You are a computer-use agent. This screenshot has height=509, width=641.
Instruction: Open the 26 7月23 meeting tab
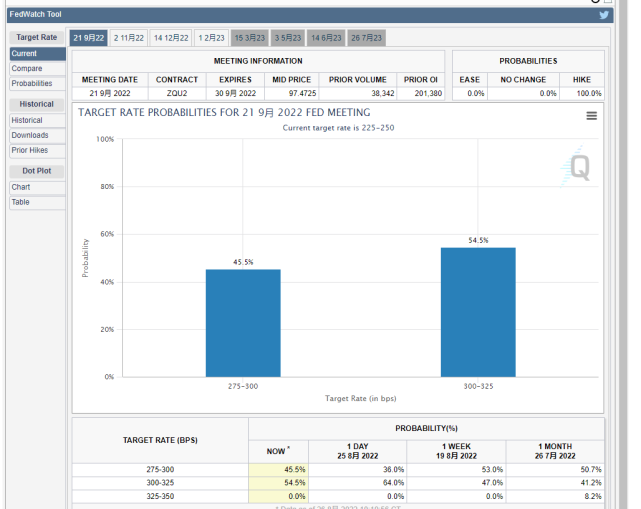pos(367,38)
